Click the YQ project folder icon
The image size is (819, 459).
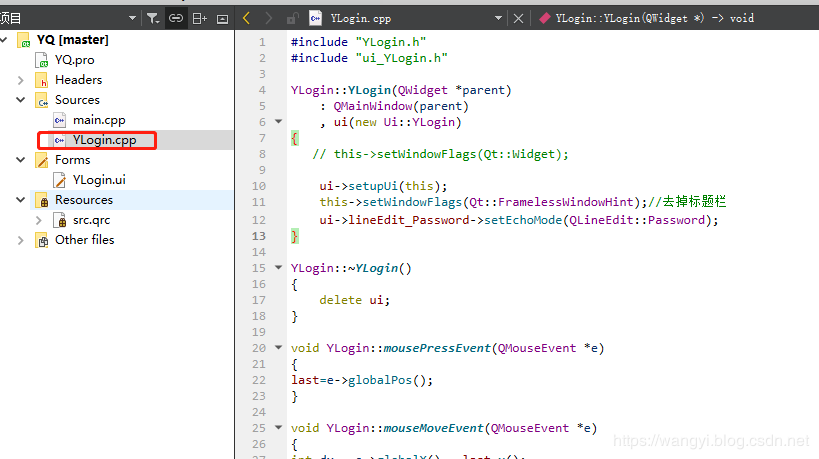(x=24, y=40)
